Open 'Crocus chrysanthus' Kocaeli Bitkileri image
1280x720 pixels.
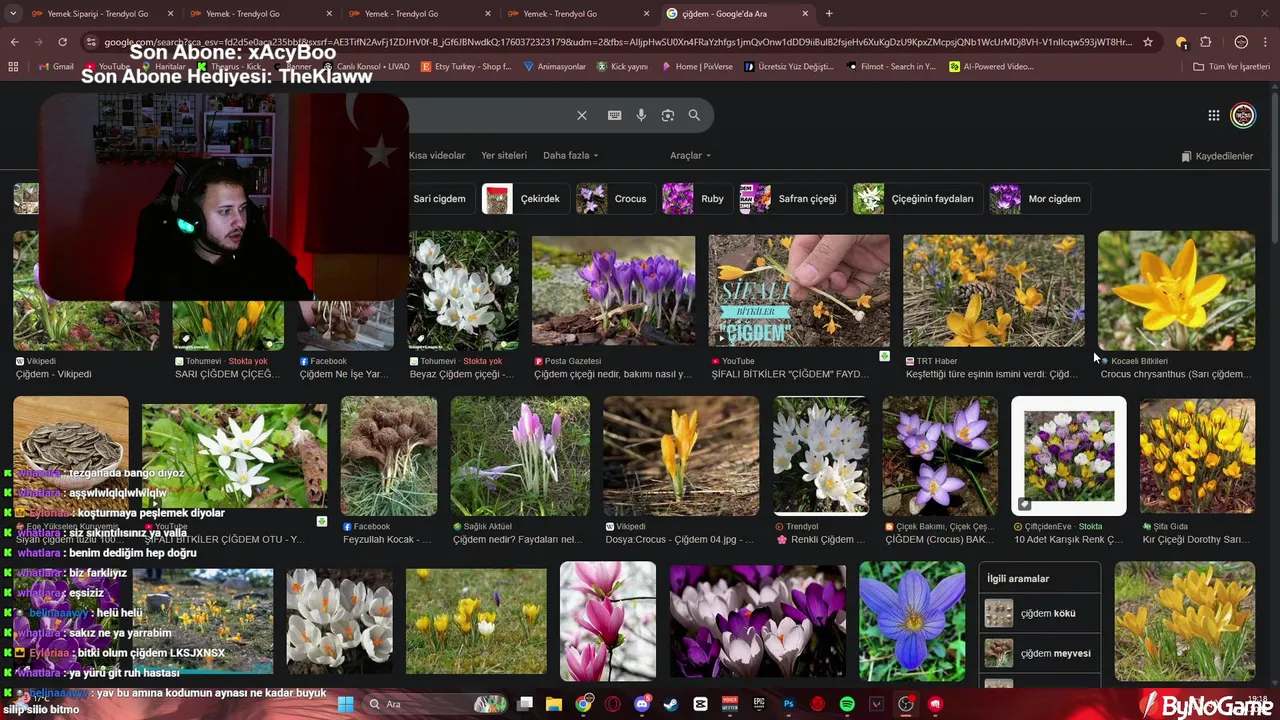tap(1176, 291)
